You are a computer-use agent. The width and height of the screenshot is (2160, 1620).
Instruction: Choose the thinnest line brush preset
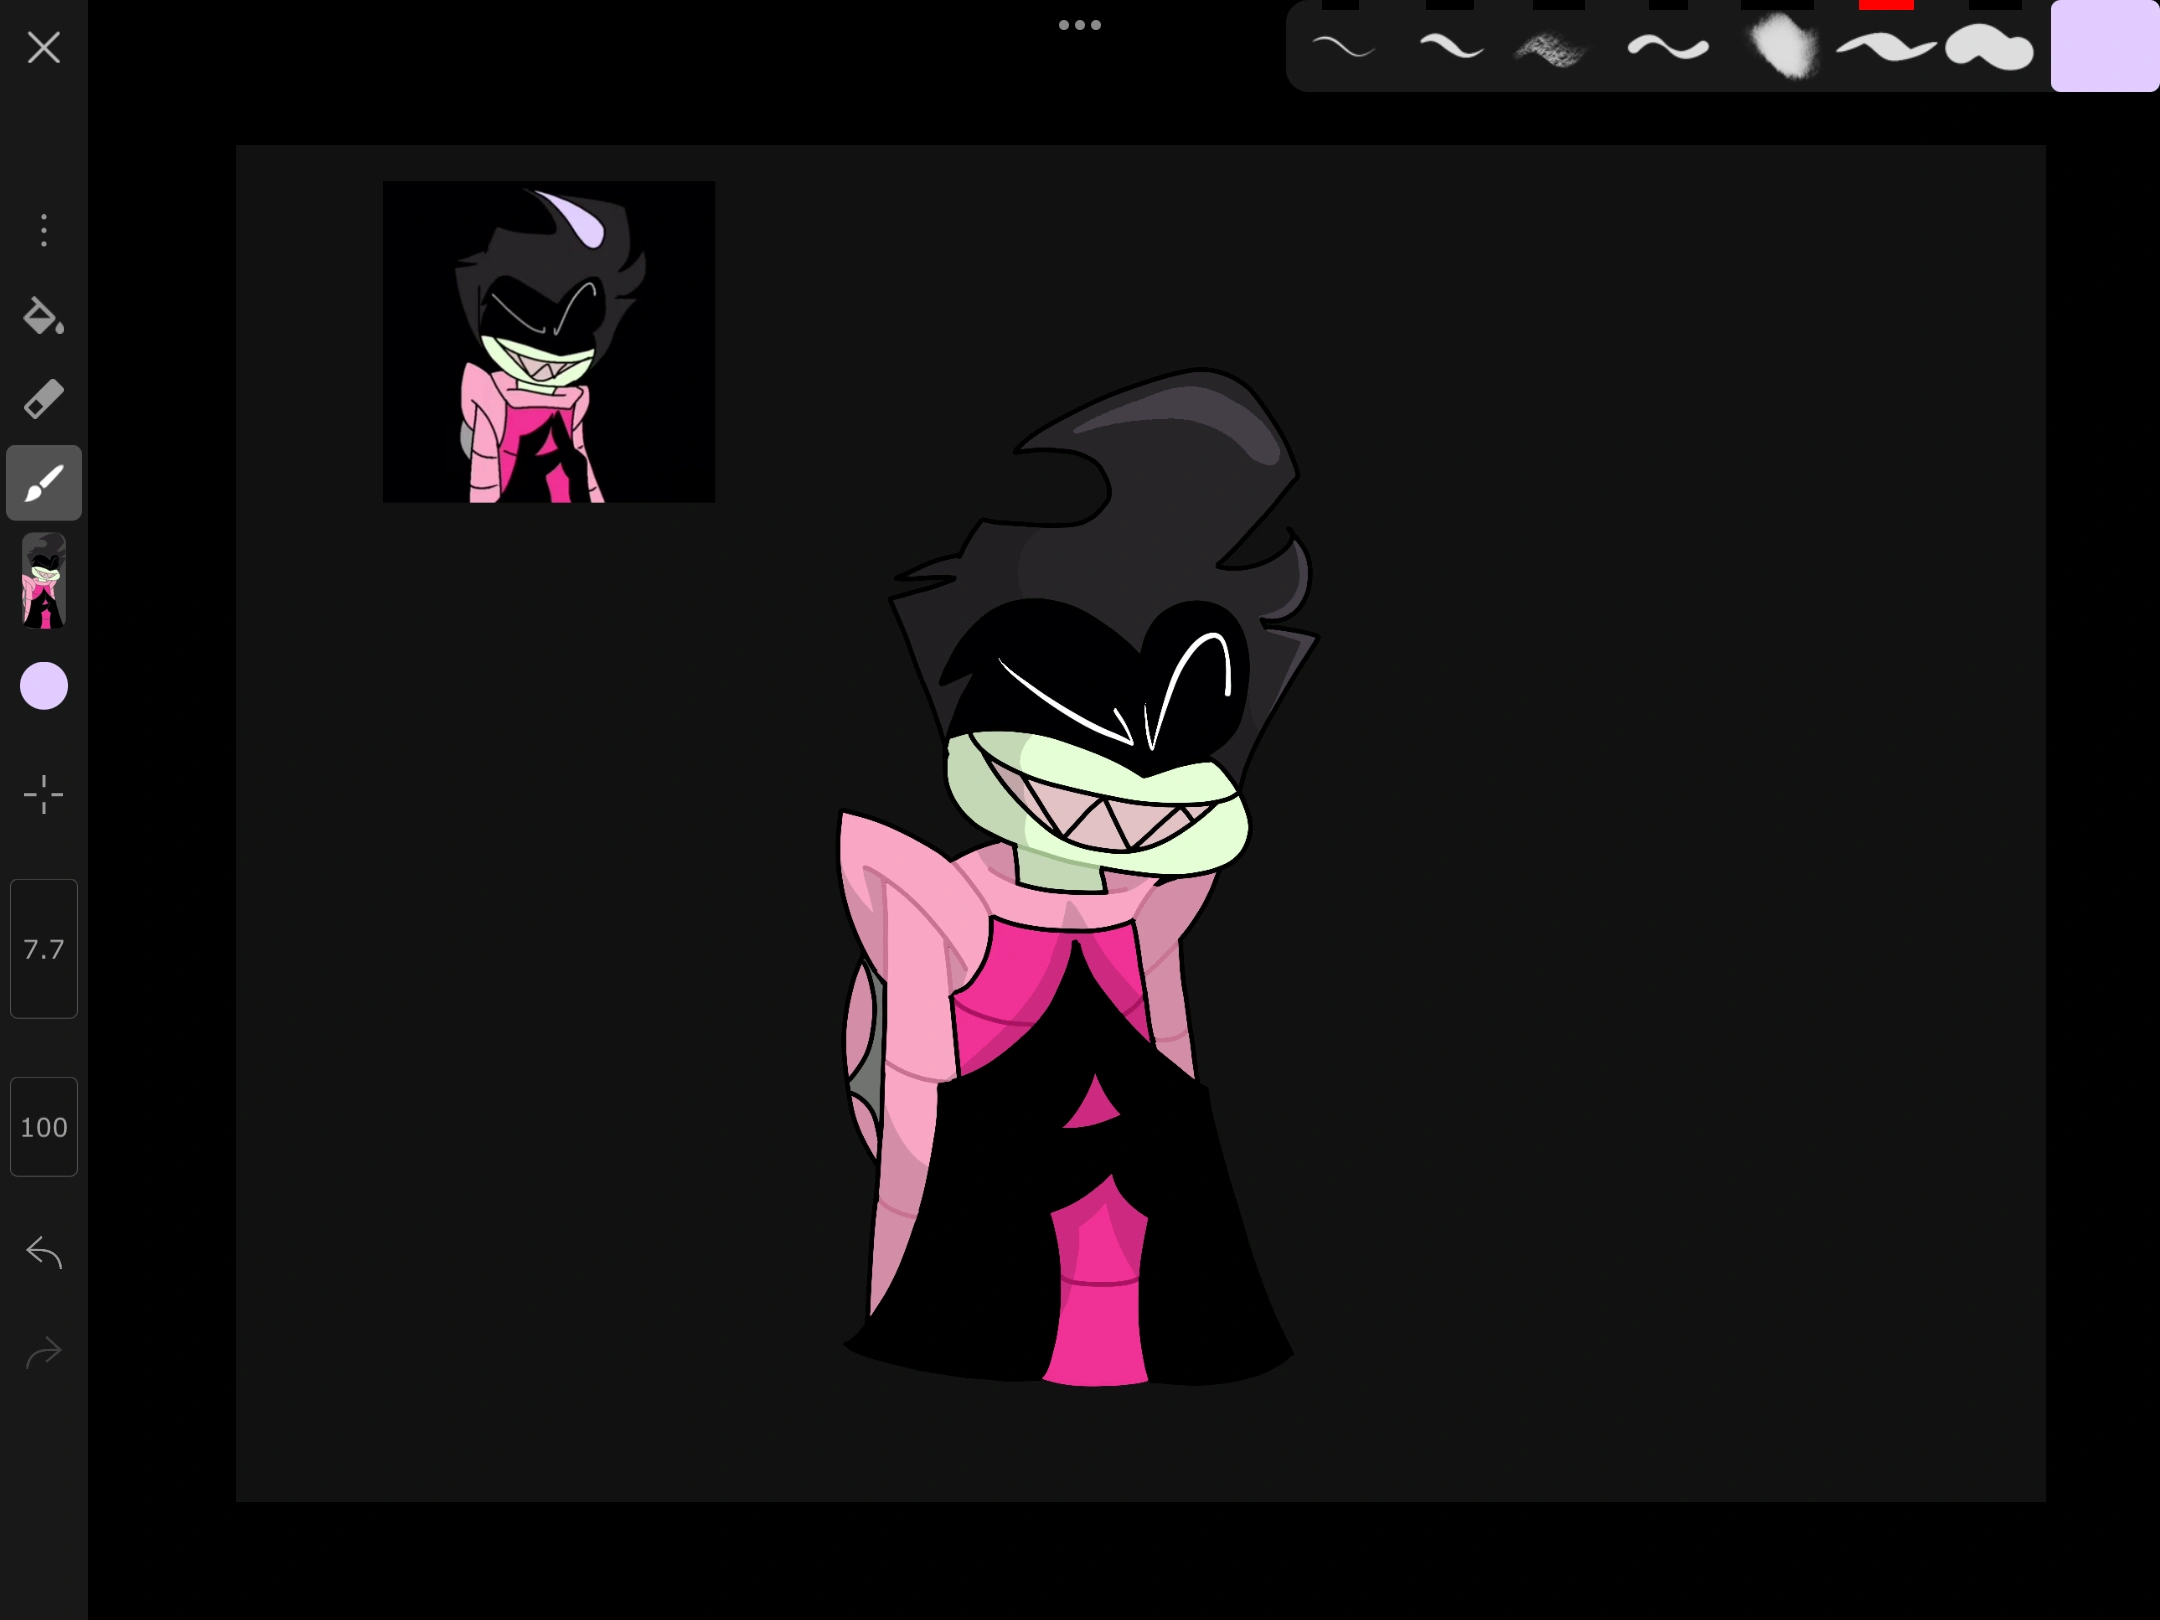[x=1342, y=47]
